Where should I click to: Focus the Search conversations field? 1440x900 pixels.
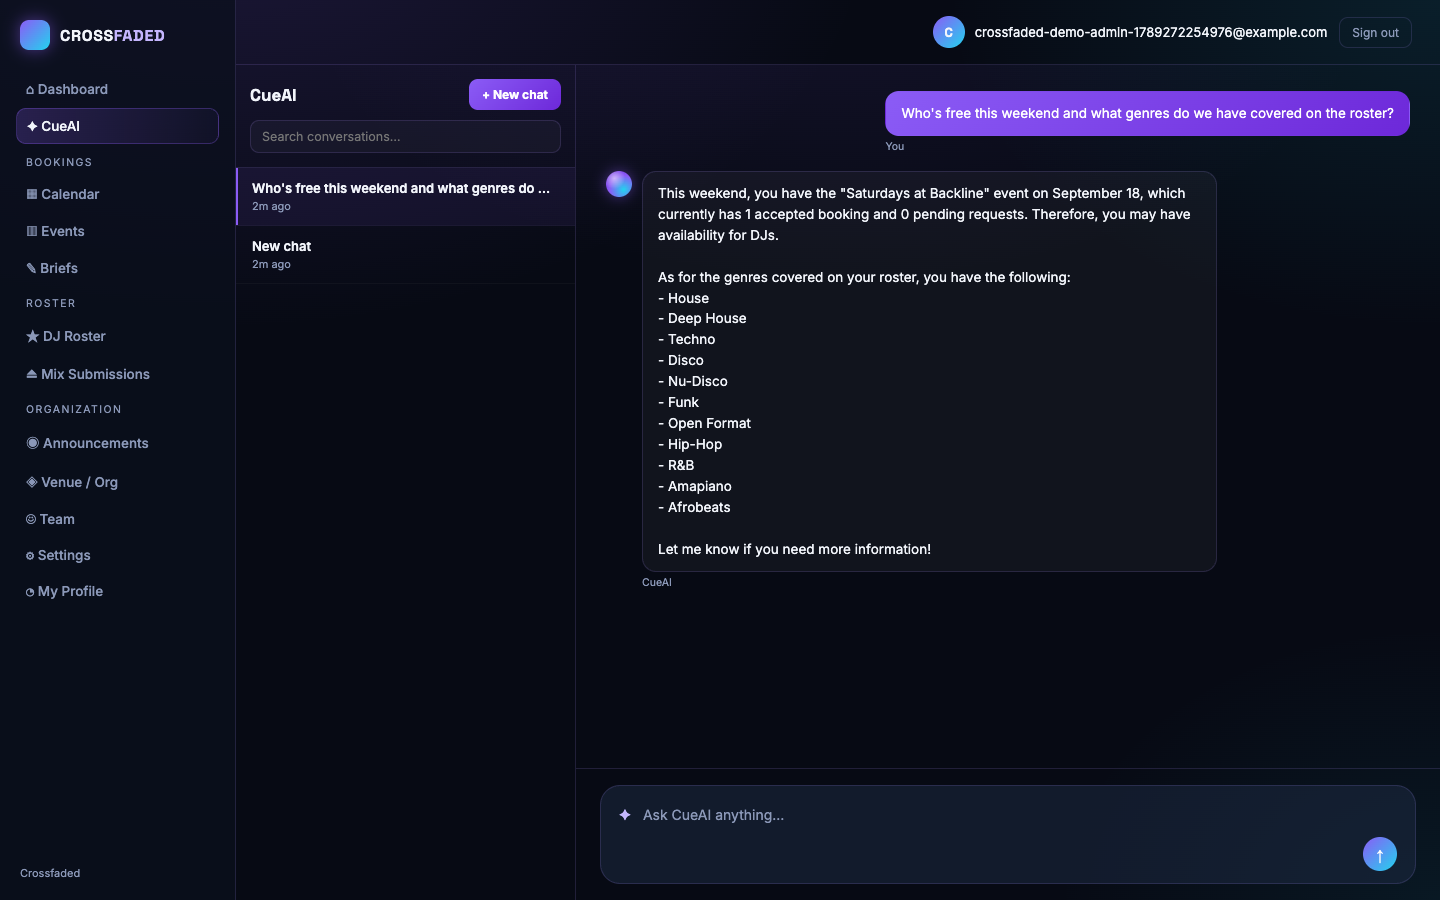[x=405, y=137]
